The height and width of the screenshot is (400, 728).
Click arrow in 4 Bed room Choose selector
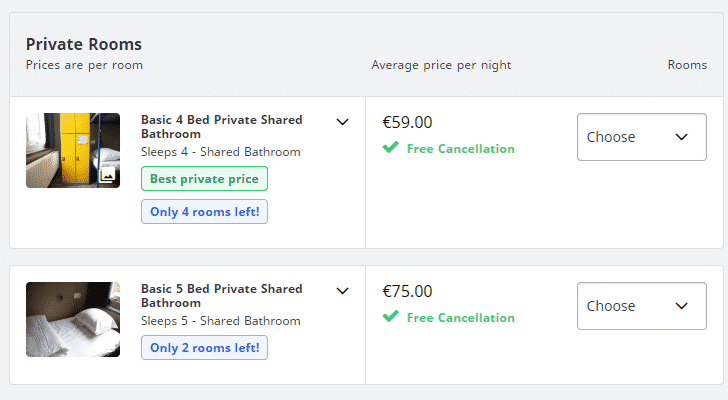click(x=681, y=137)
